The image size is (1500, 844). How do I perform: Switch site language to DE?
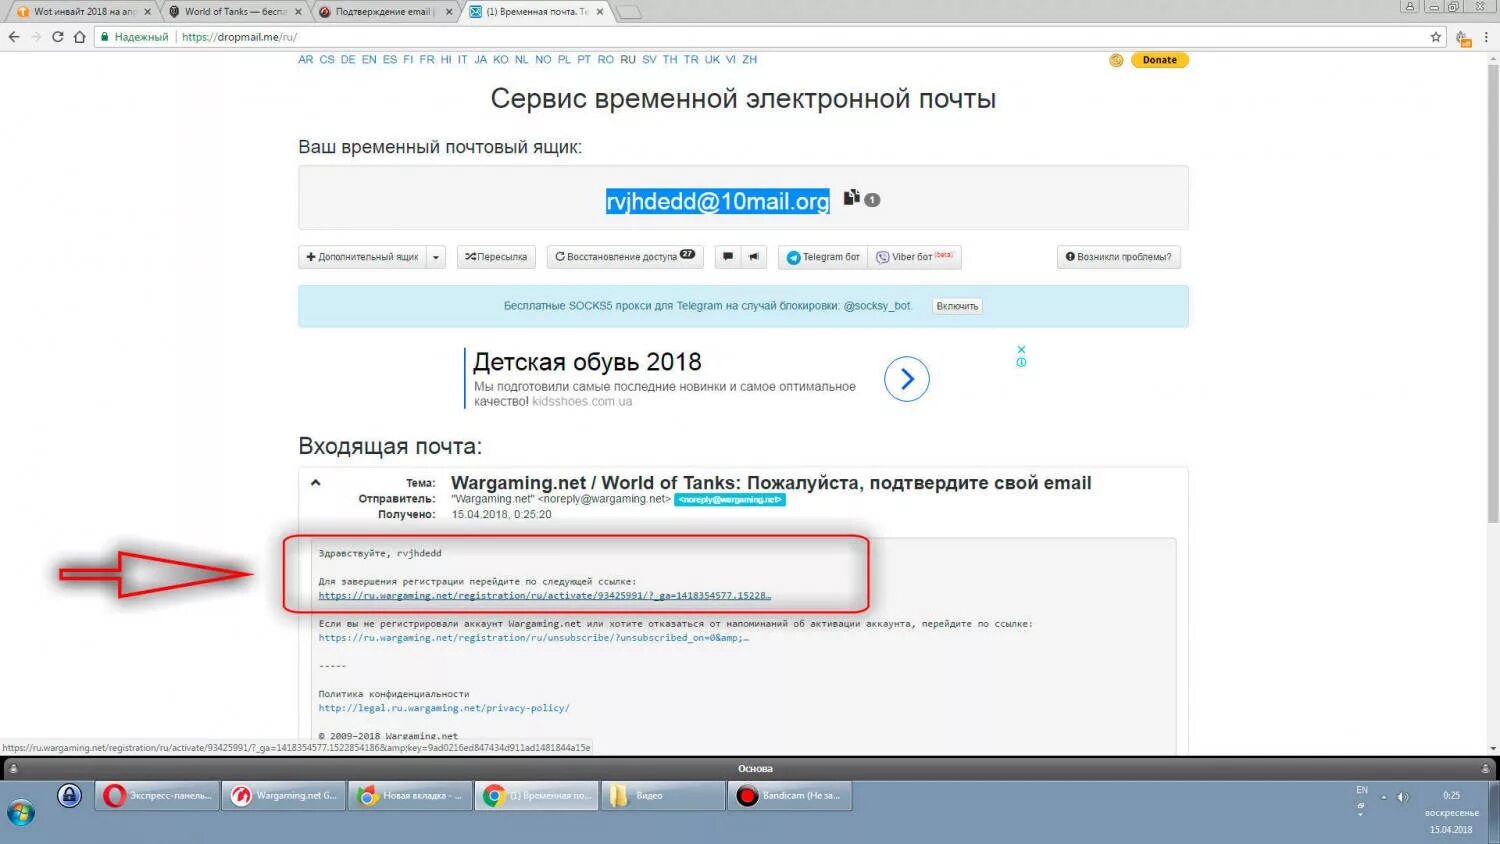[348, 60]
